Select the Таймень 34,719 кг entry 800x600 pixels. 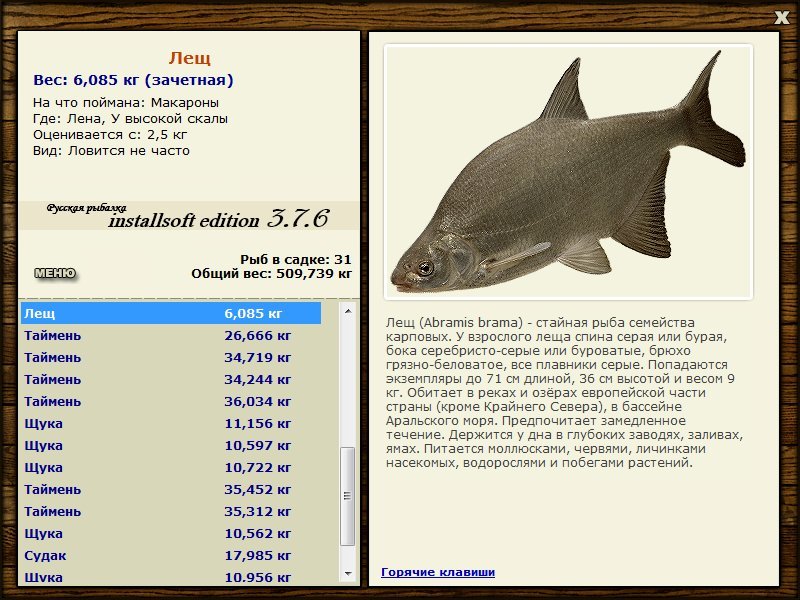171,357
